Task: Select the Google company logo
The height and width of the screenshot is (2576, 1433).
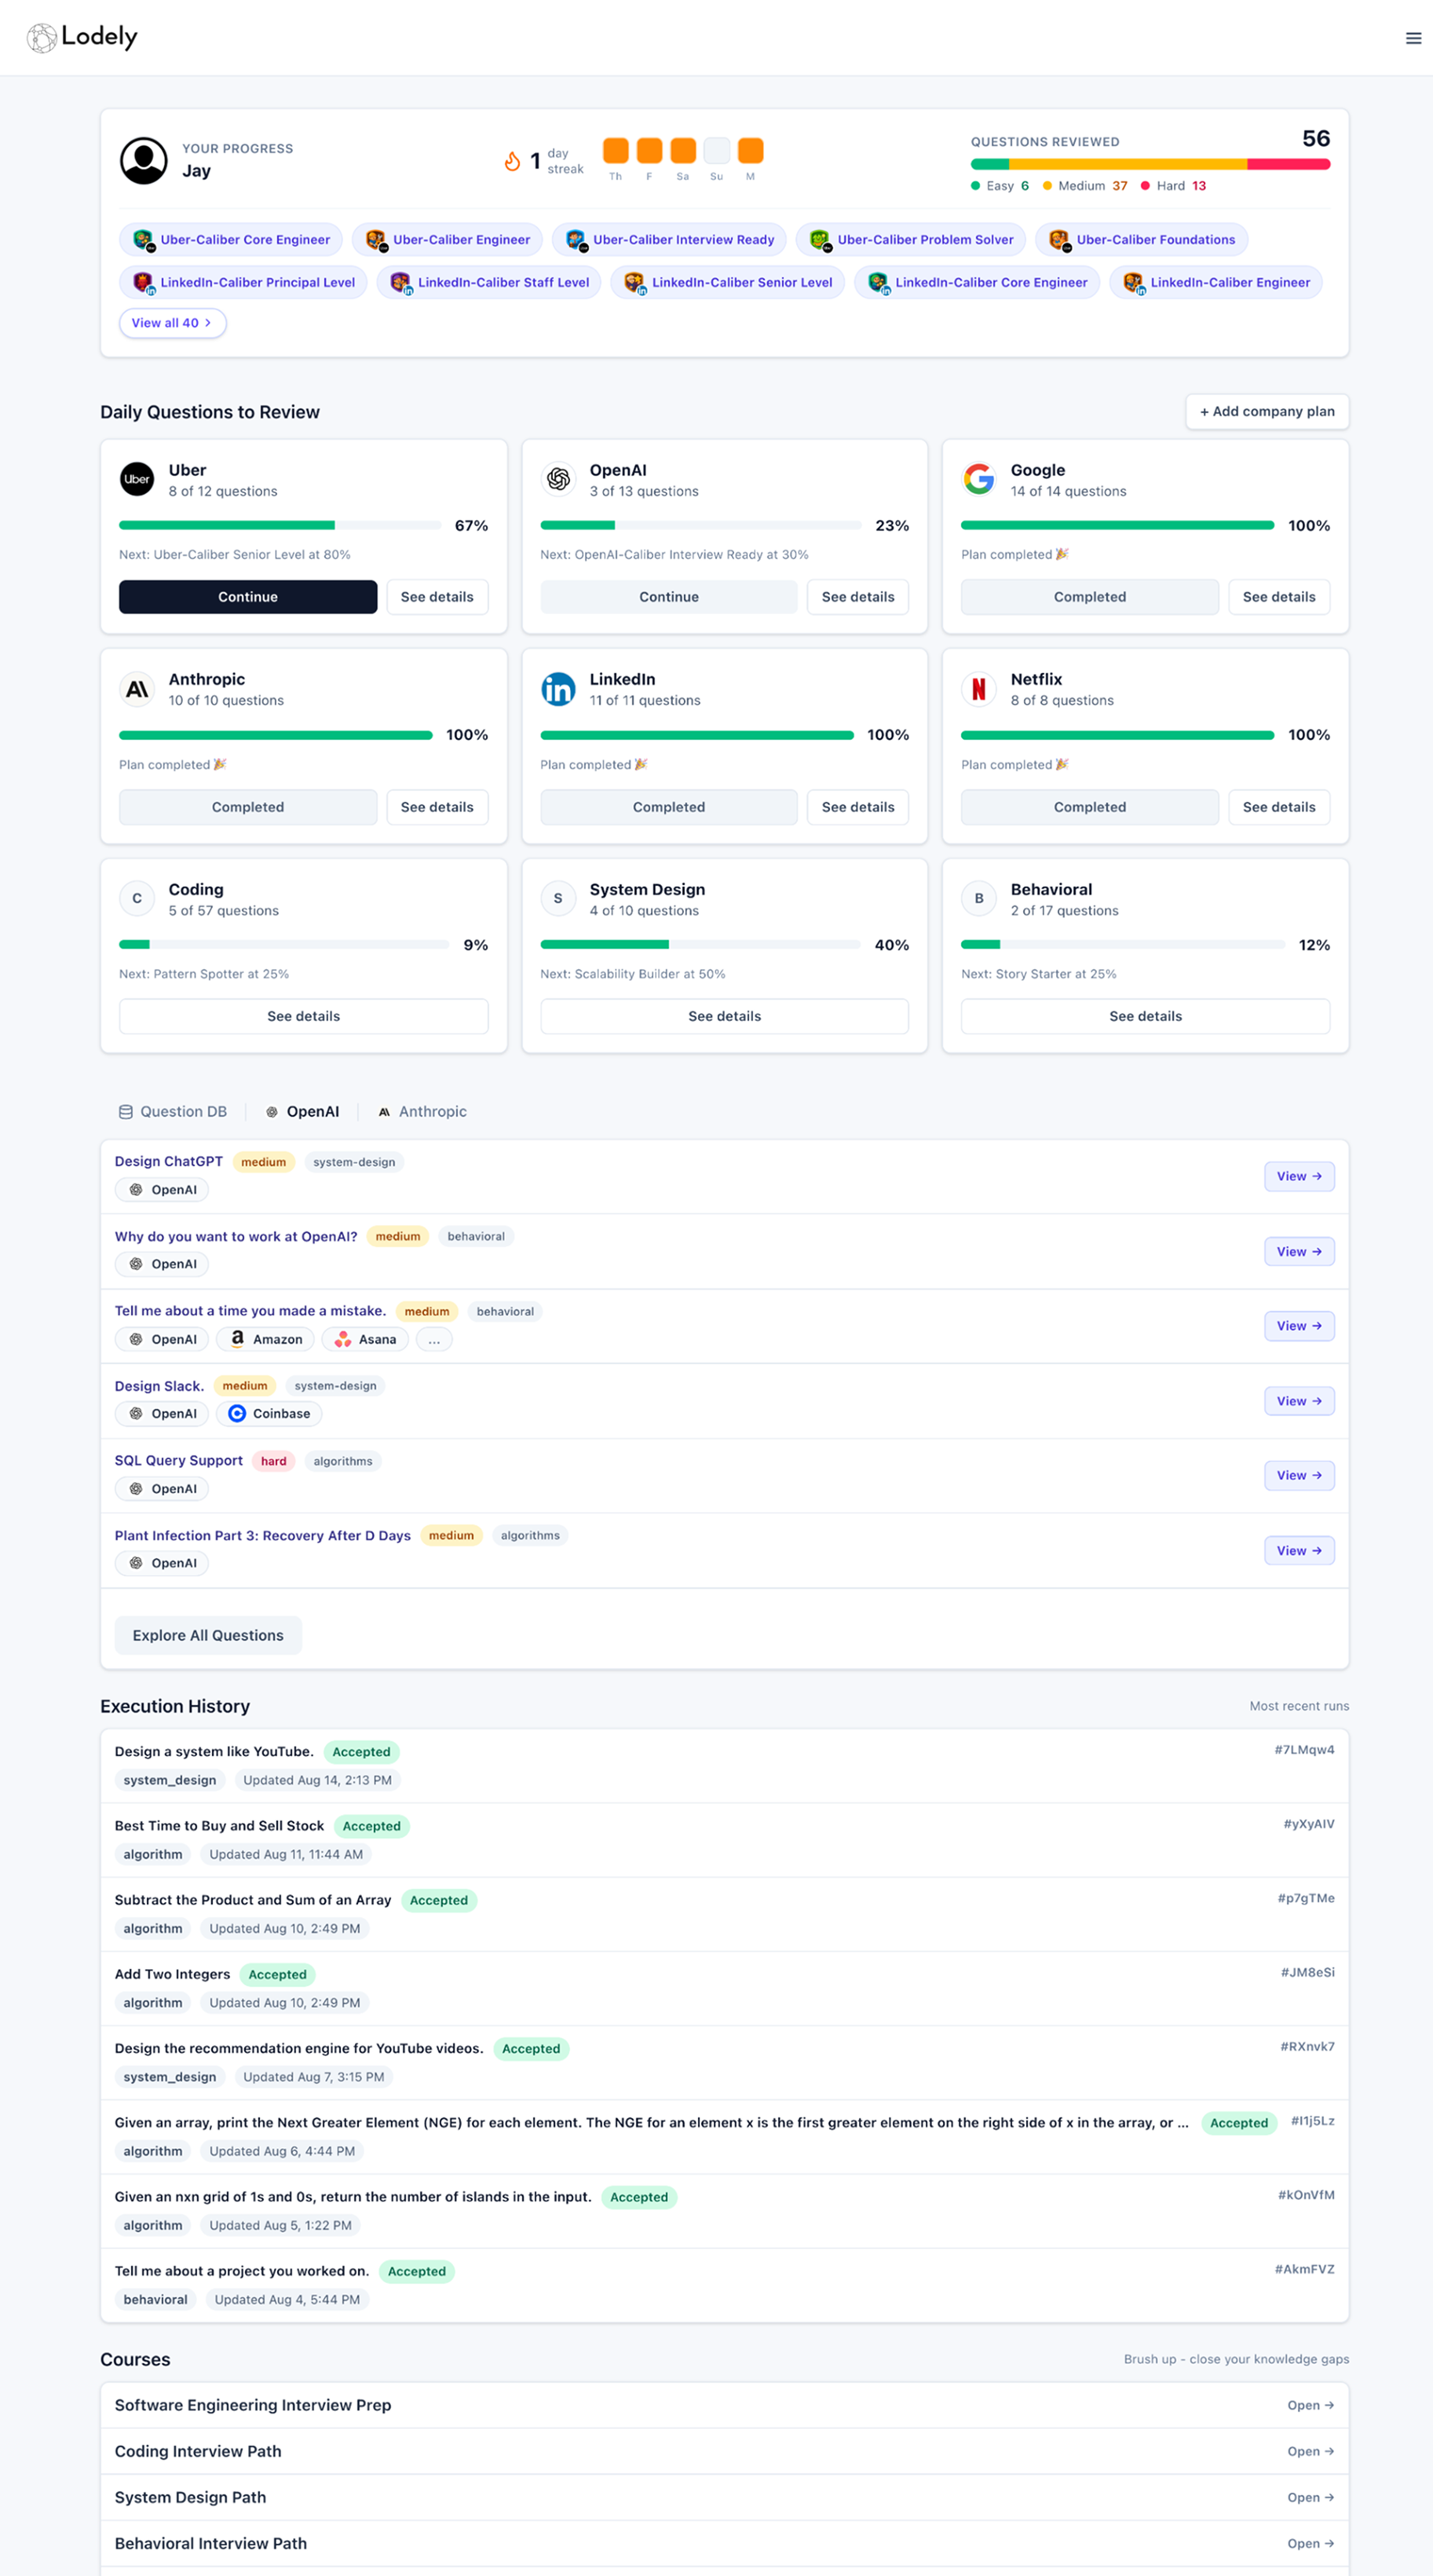Action: [979, 479]
